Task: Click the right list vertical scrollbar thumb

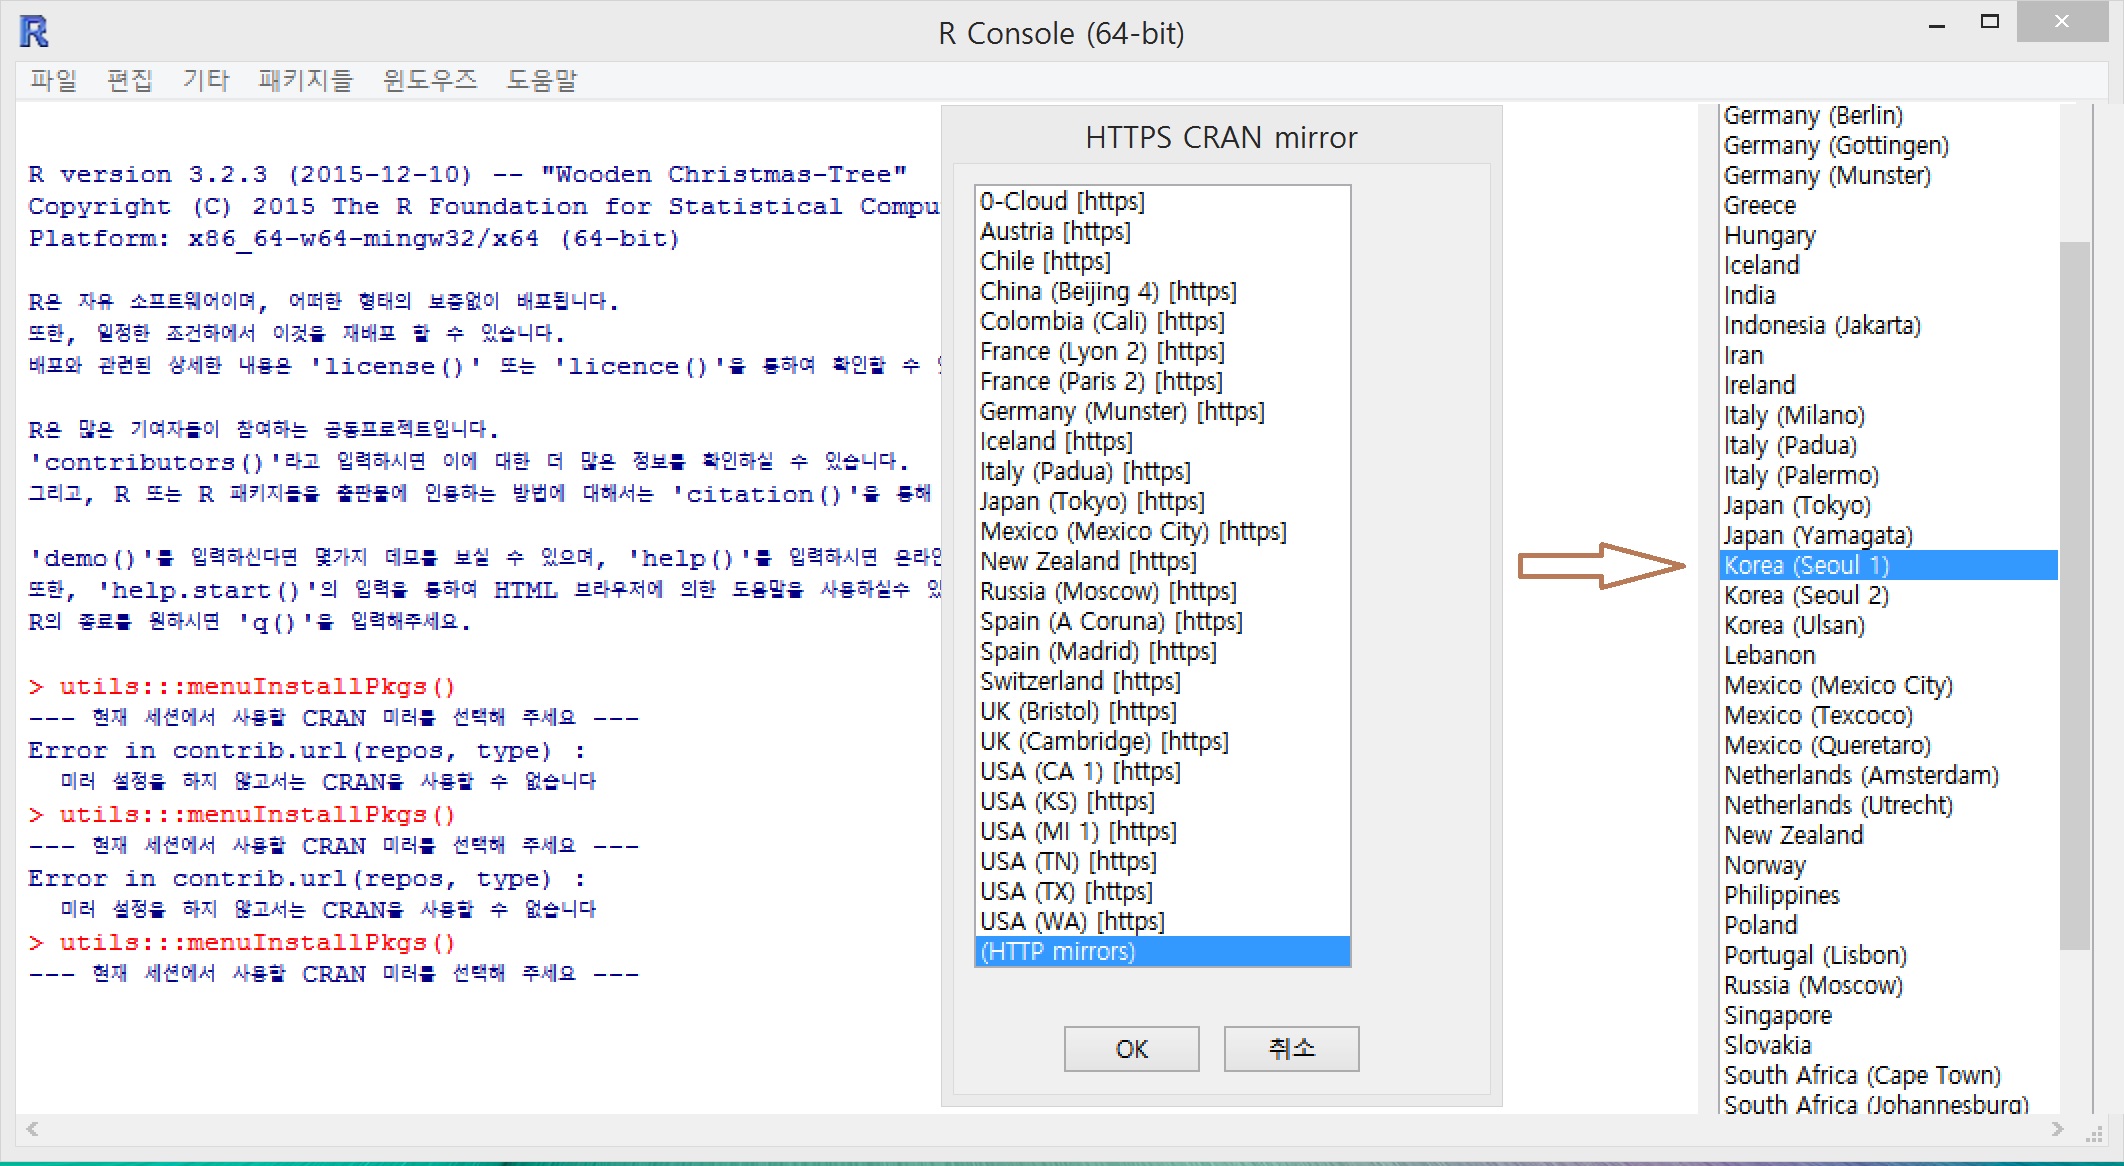Action: click(2075, 595)
